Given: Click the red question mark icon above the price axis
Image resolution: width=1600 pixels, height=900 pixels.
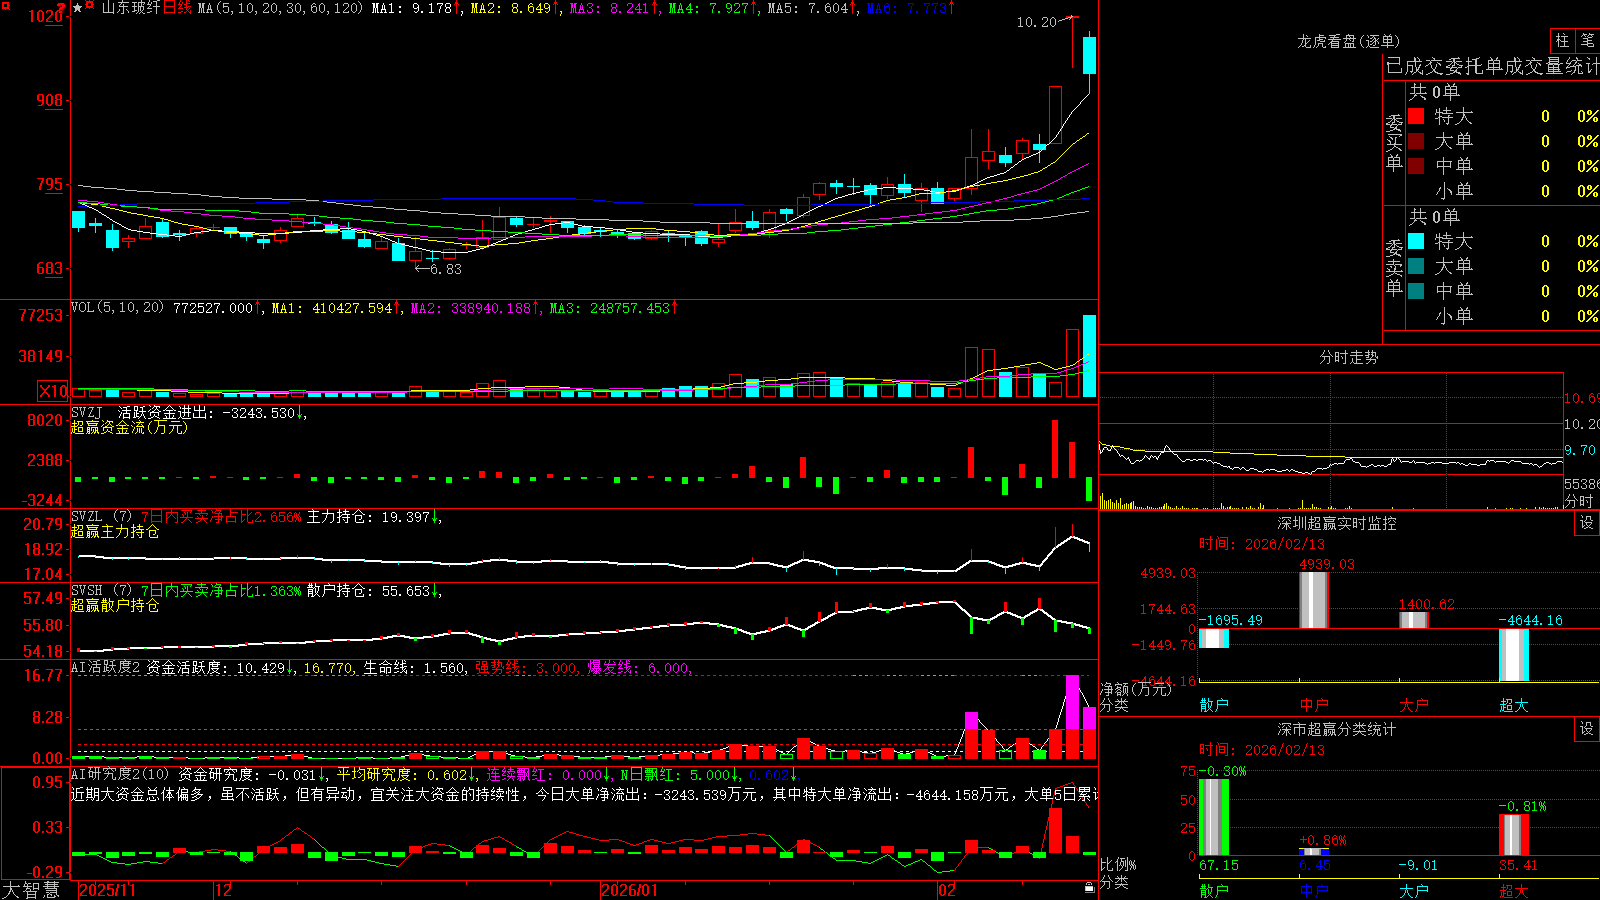Looking at the screenshot, I should tap(62, 6).
